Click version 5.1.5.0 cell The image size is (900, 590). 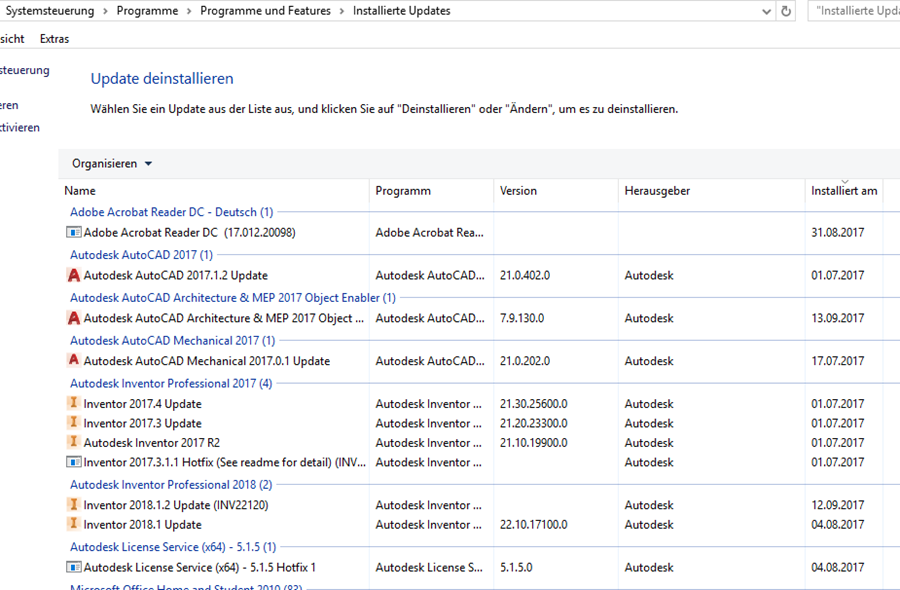point(516,567)
